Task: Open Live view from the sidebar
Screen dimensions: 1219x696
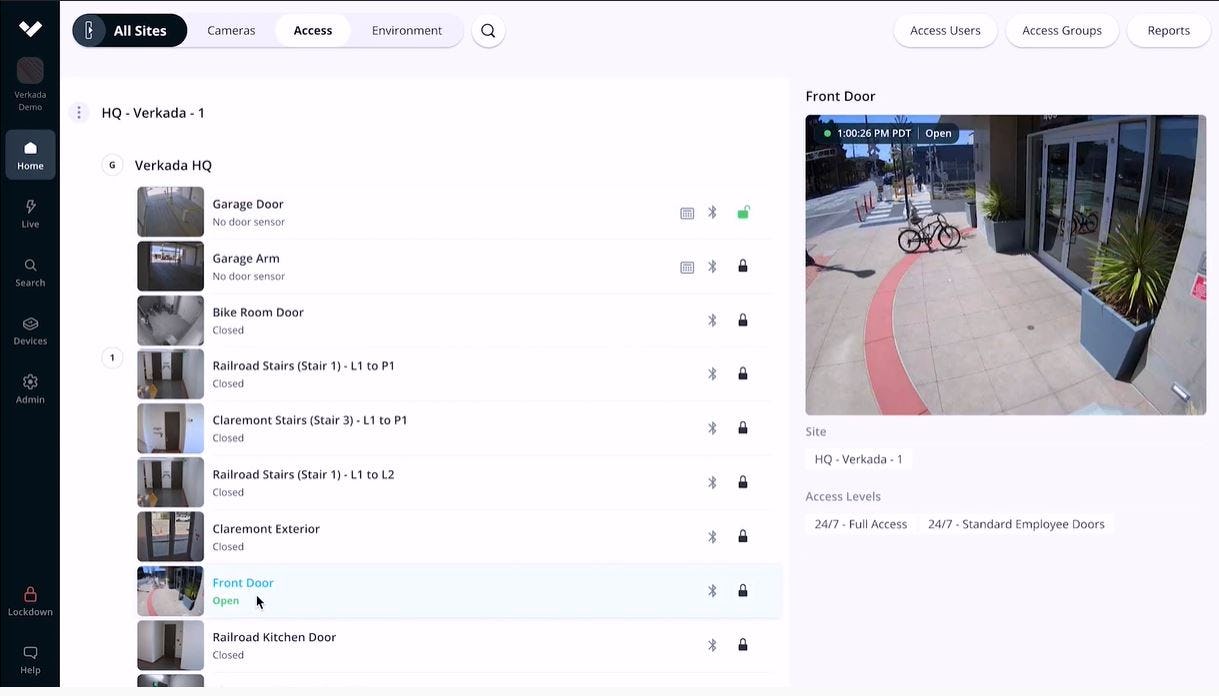Action: pos(30,213)
